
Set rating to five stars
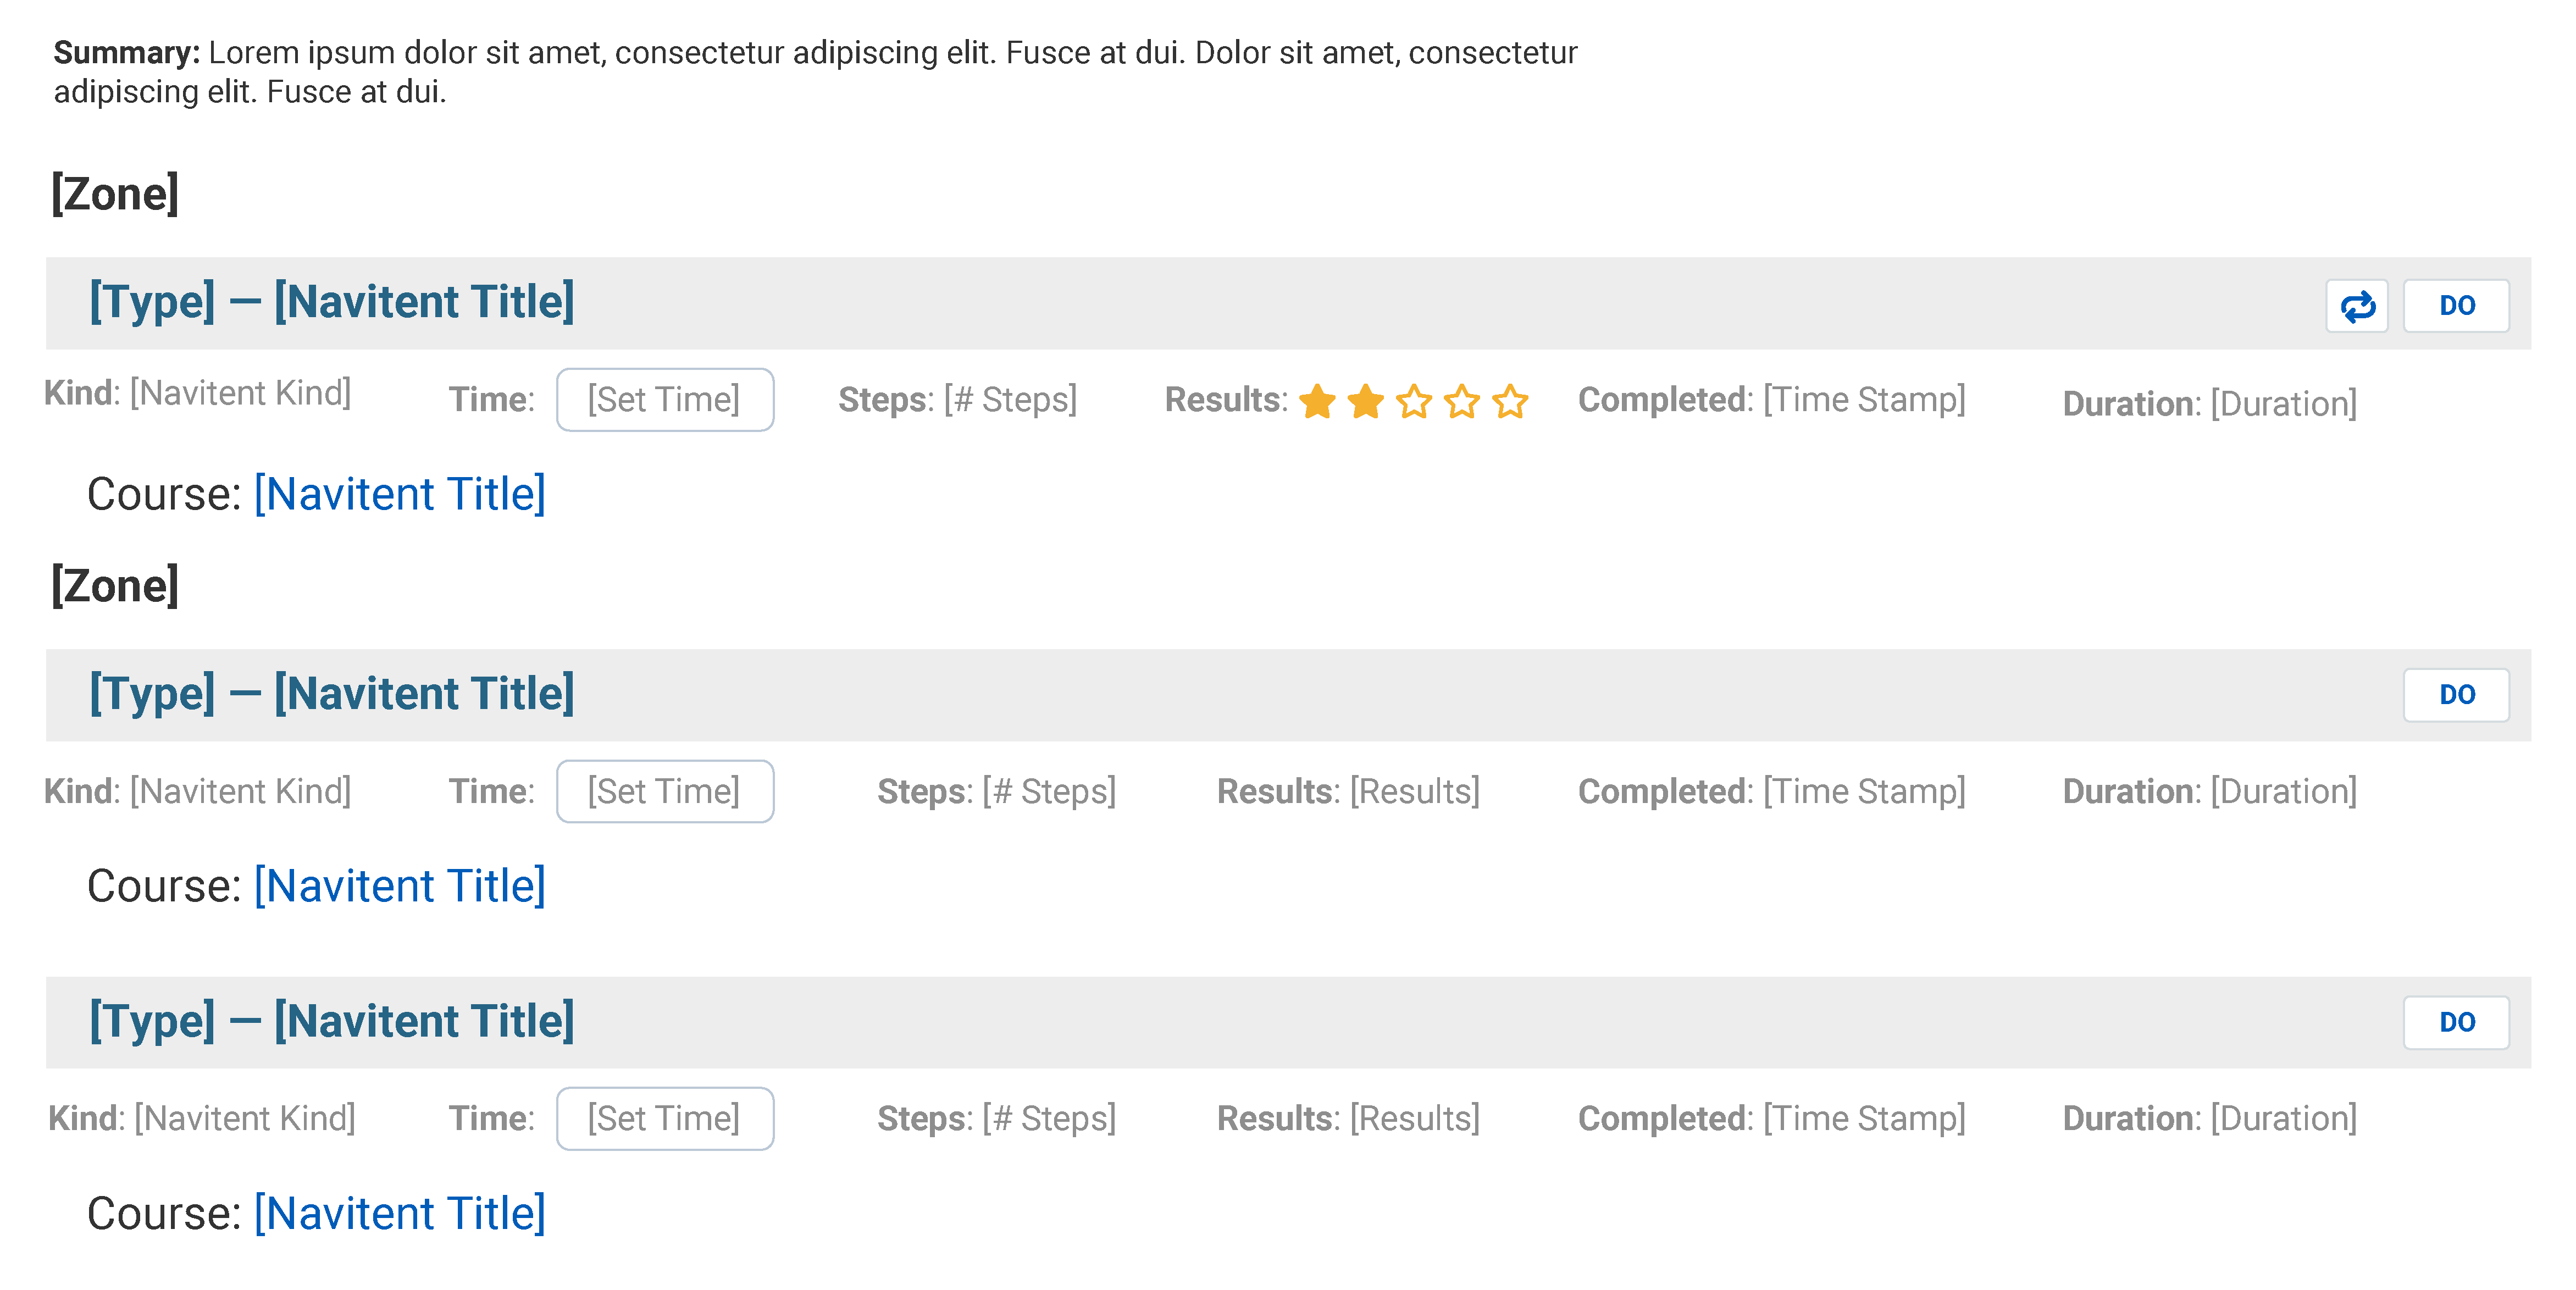click(x=1510, y=402)
